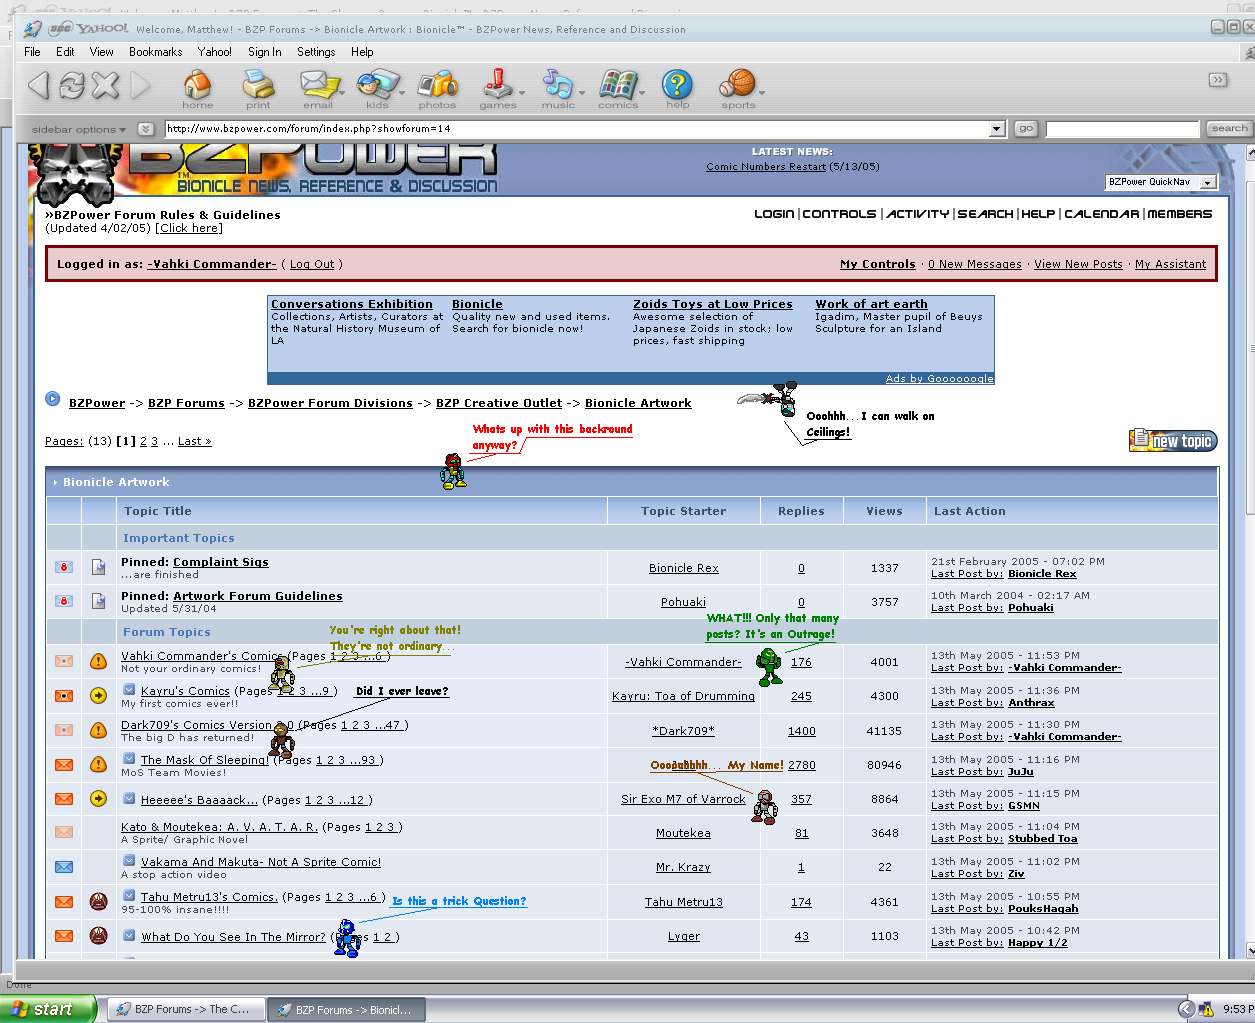This screenshot has height=1023, width=1255.
Task: Open the File menu
Action: pos(32,52)
